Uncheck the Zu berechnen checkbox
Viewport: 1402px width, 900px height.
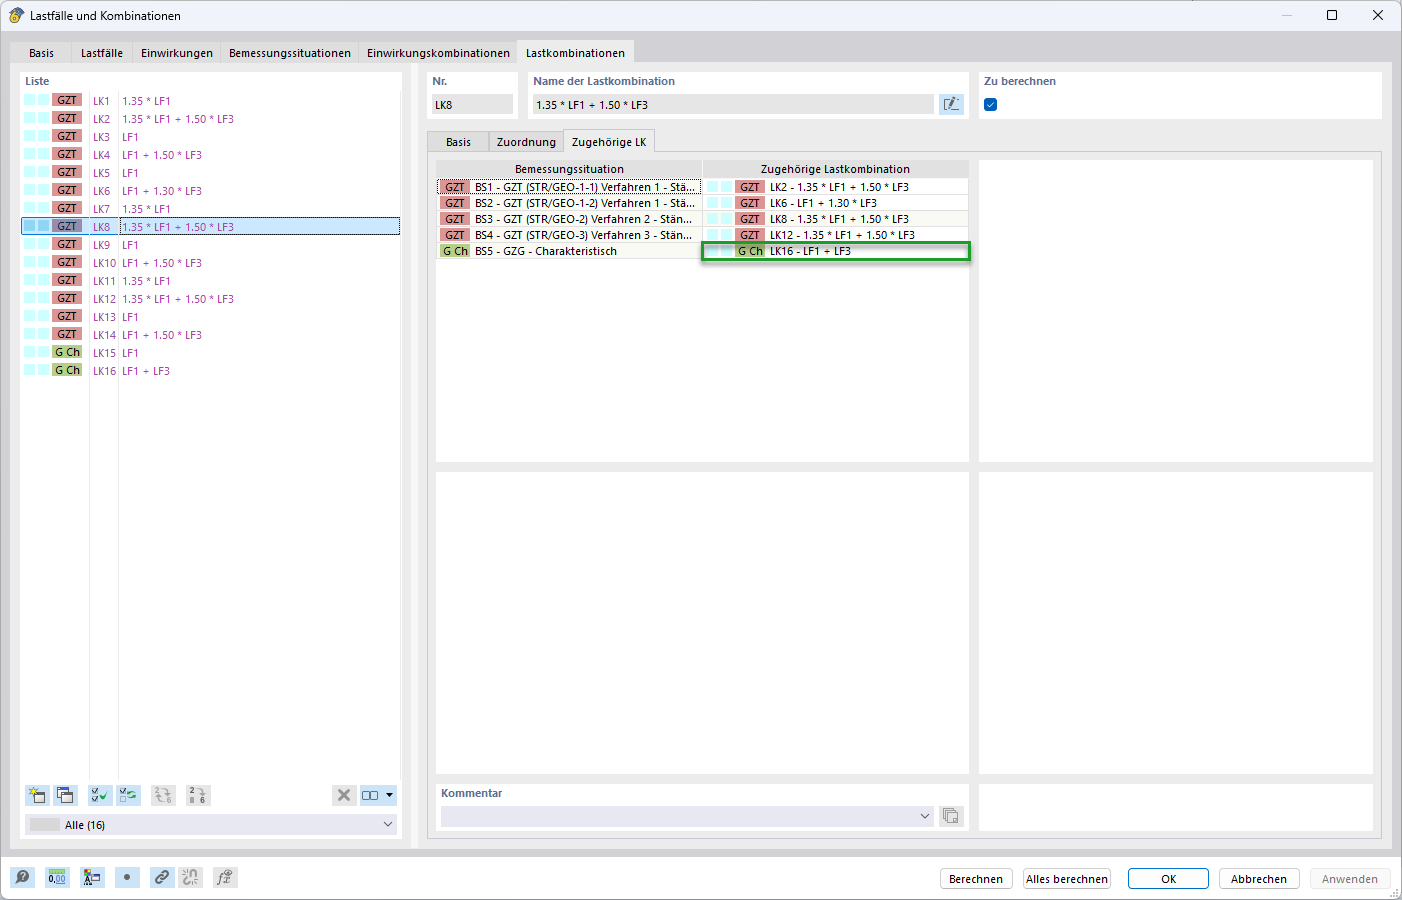[991, 104]
